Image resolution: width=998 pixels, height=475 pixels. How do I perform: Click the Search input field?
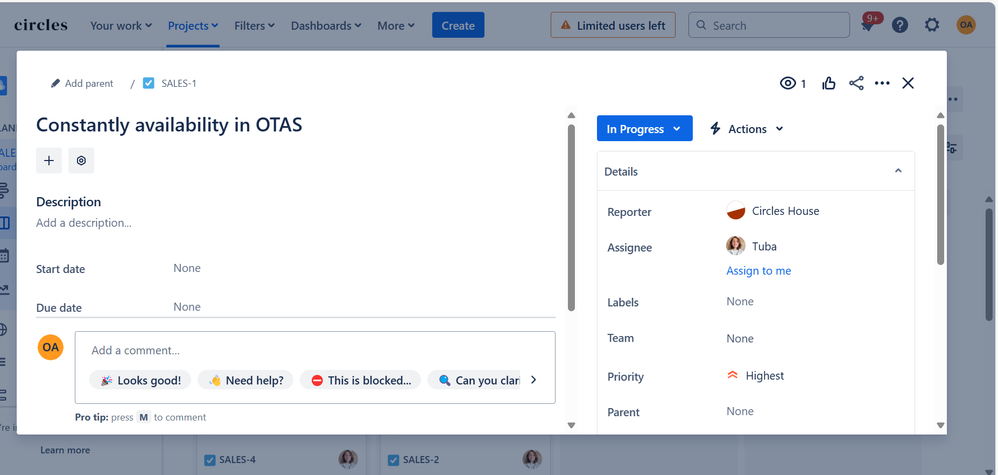tap(769, 25)
